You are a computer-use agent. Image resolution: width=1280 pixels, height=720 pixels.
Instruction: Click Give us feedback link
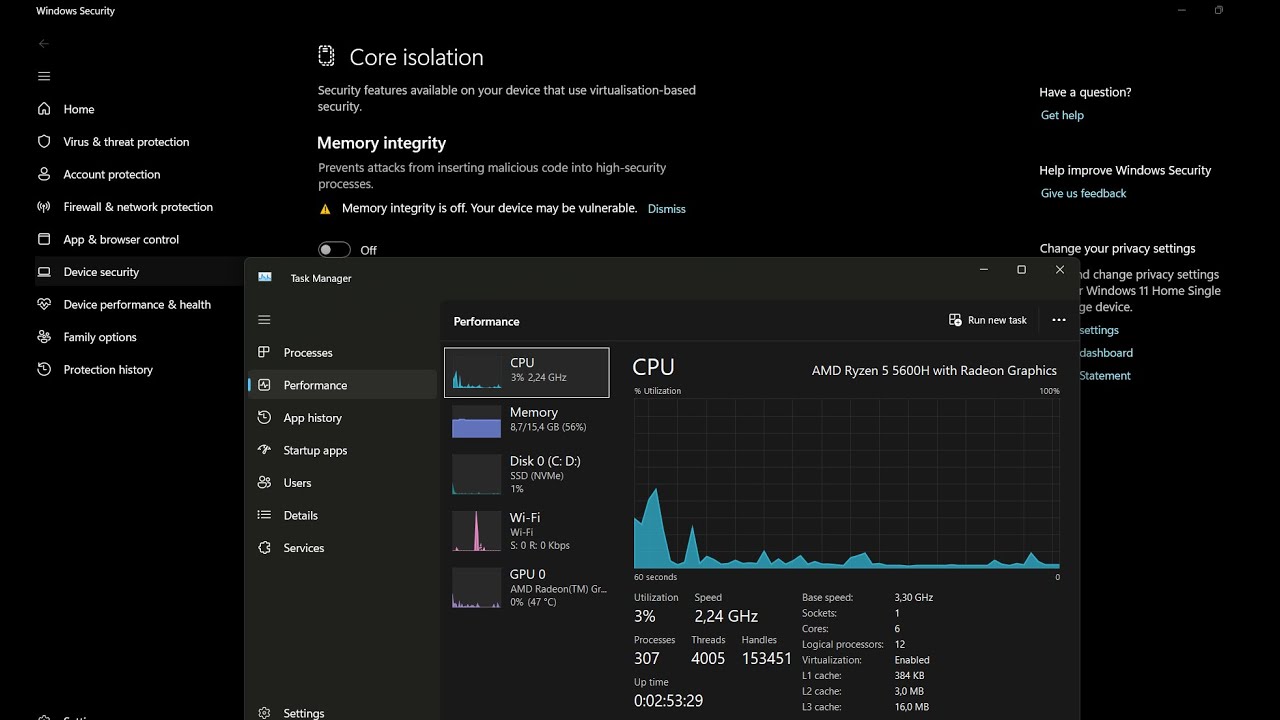coord(1083,193)
